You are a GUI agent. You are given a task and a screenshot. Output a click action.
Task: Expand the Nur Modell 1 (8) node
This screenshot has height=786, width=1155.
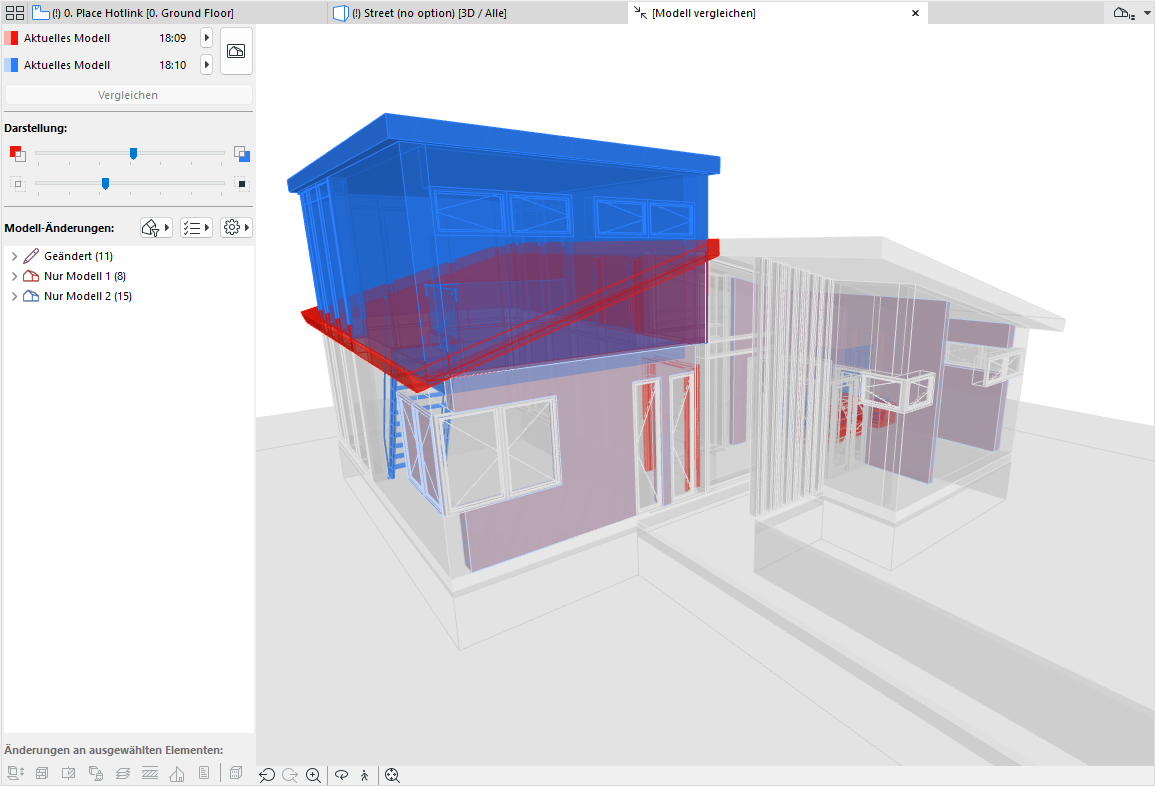[x=14, y=277]
